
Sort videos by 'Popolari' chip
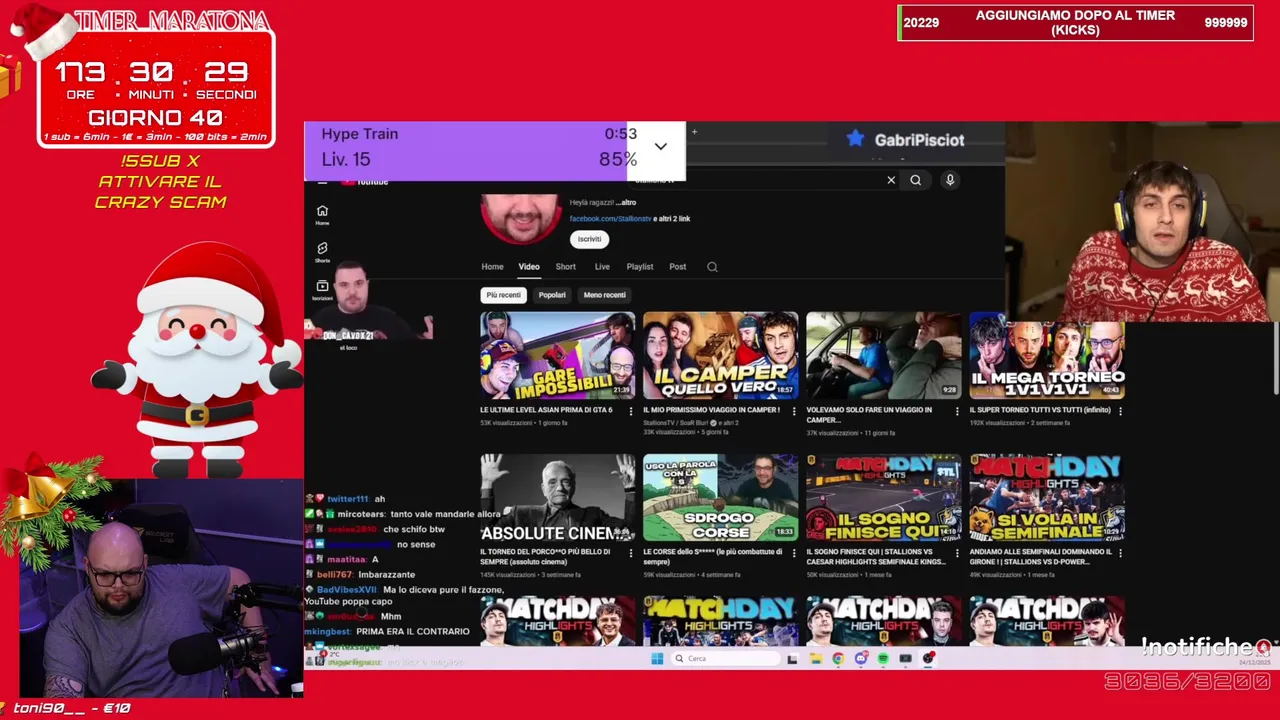pyautogui.click(x=552, y=295)
